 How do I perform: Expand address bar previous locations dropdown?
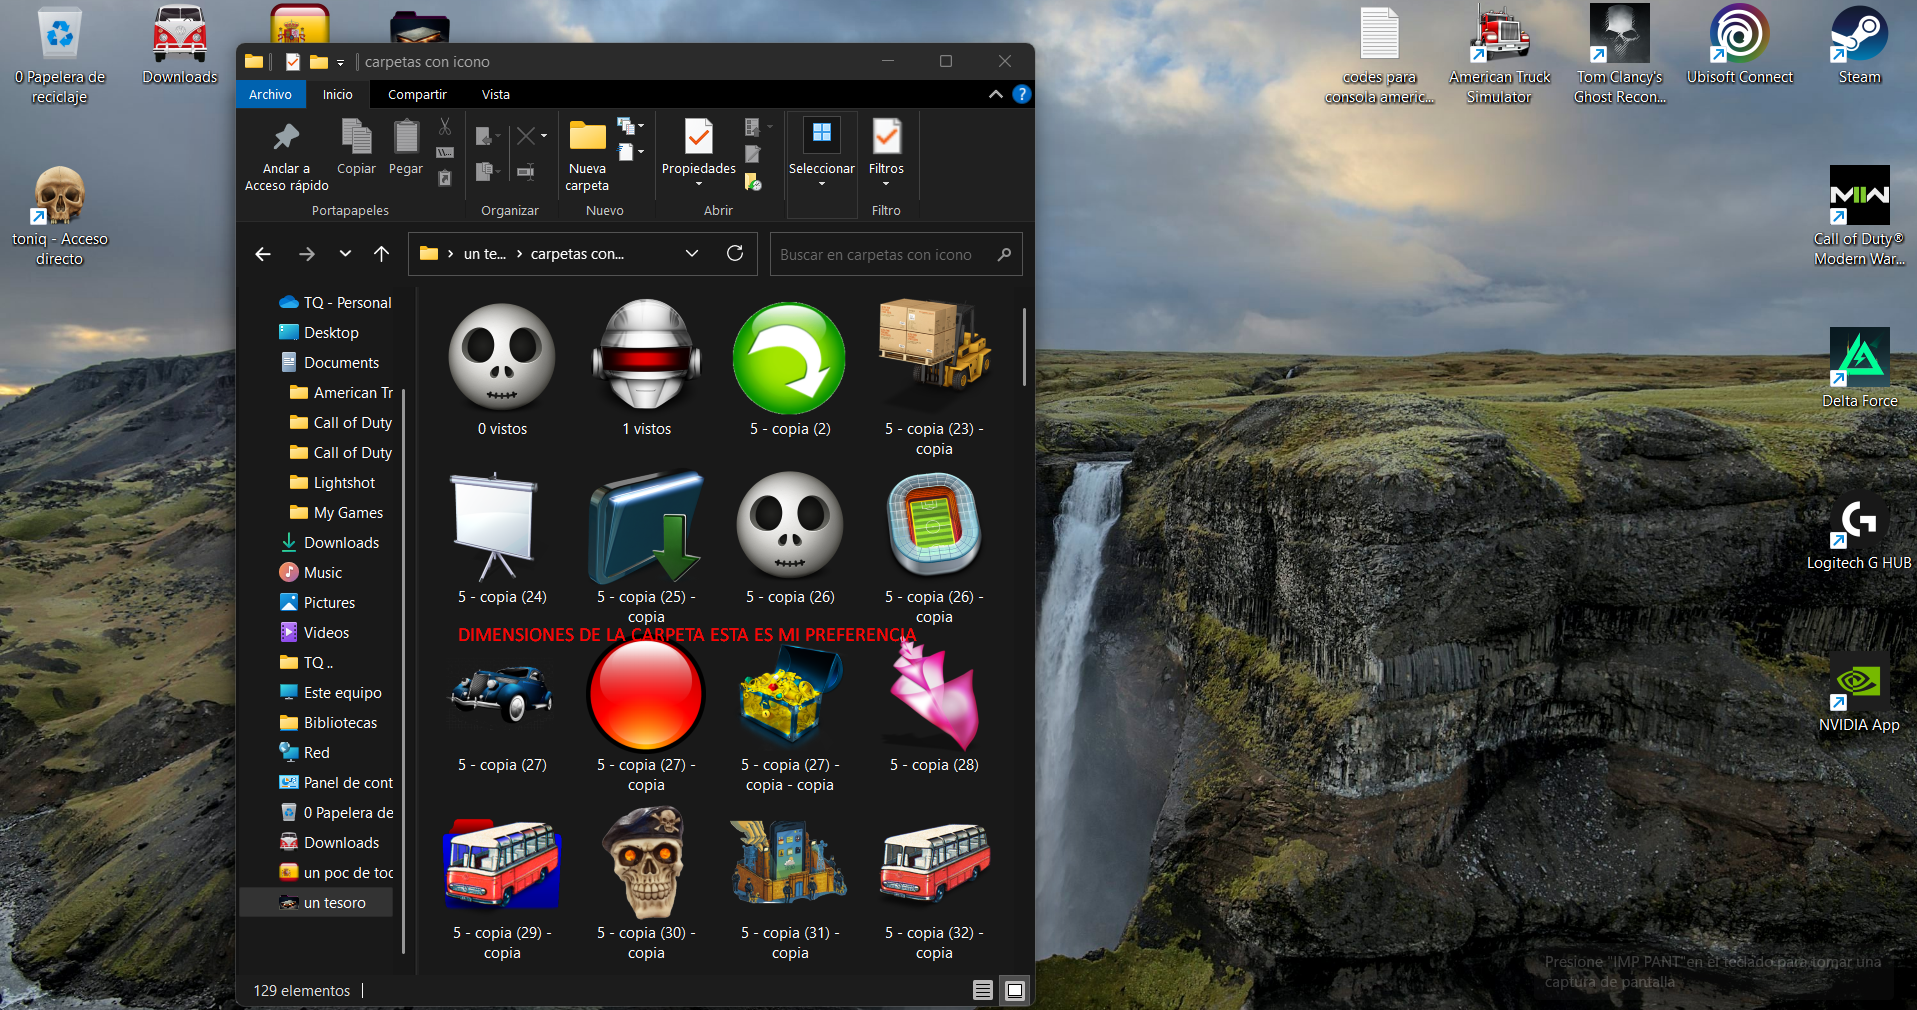tap(692, 254)
